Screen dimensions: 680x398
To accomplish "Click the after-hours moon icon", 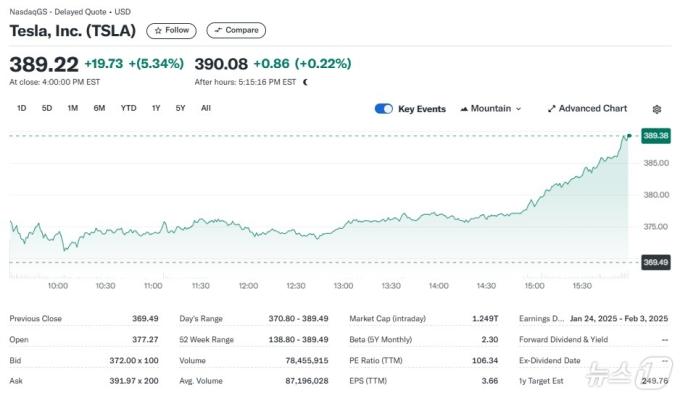I will click(x=305, y=82).
